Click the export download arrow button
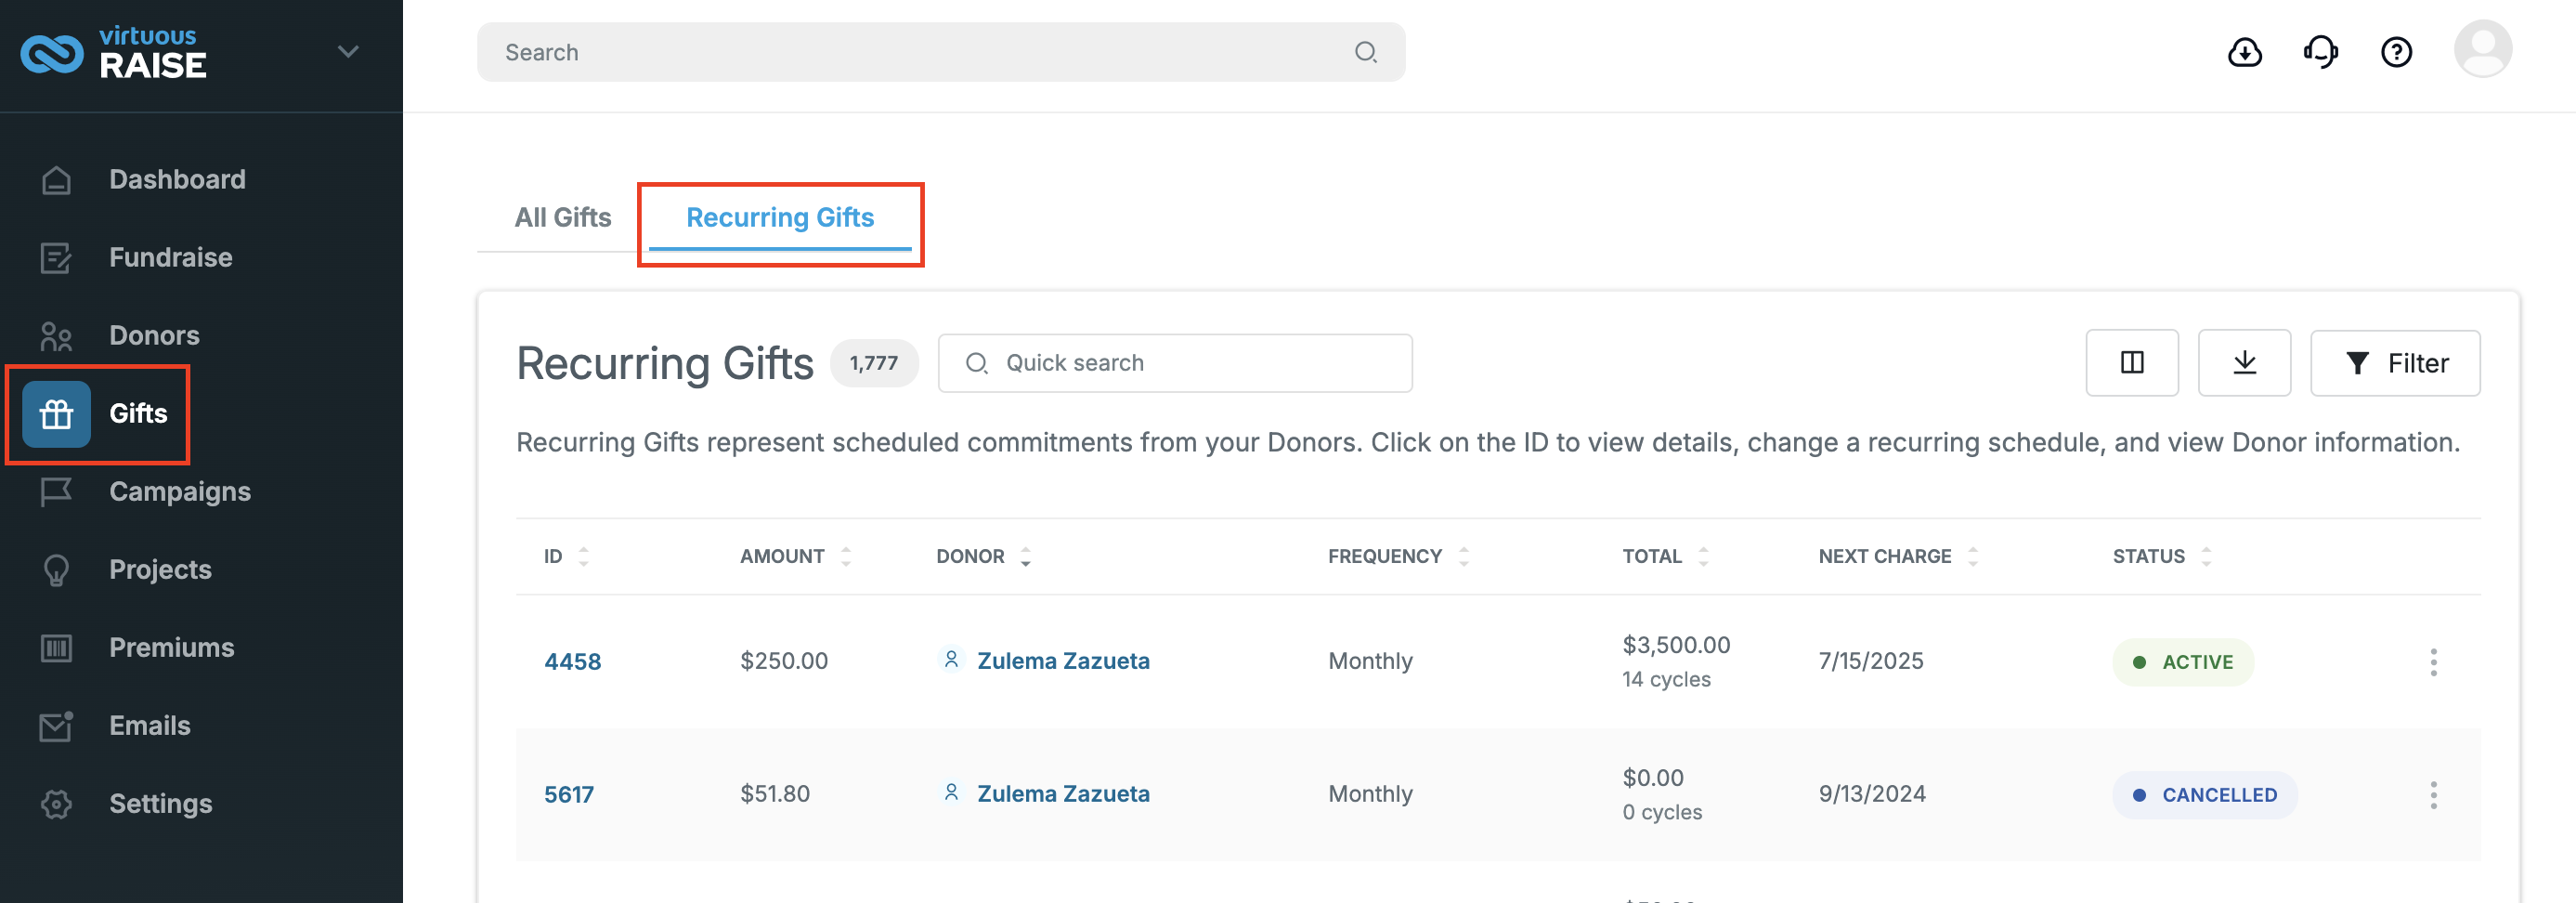The image size is (2576, 903). coord(2244,363)
